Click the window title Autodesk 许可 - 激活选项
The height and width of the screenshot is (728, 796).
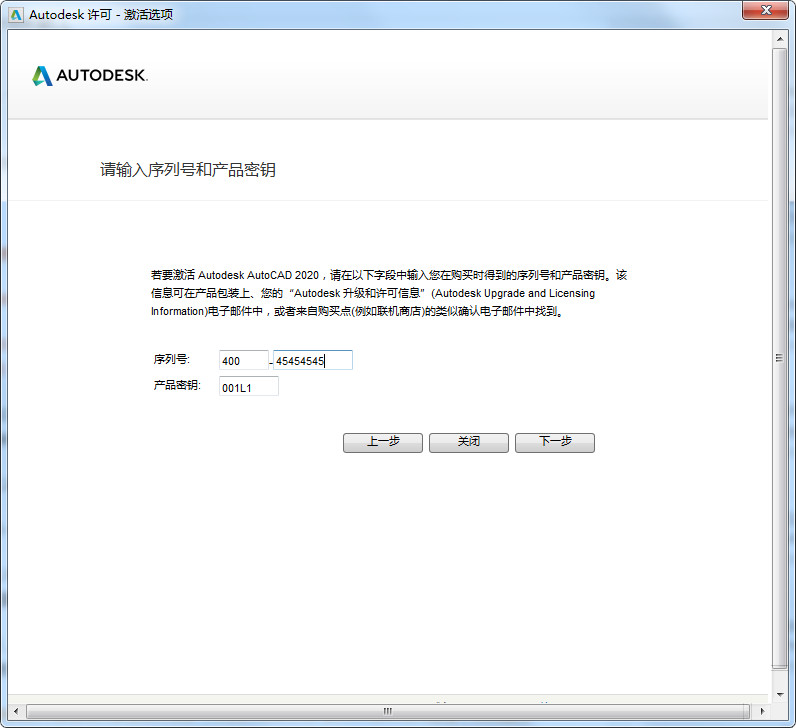(x=101, y=15)
